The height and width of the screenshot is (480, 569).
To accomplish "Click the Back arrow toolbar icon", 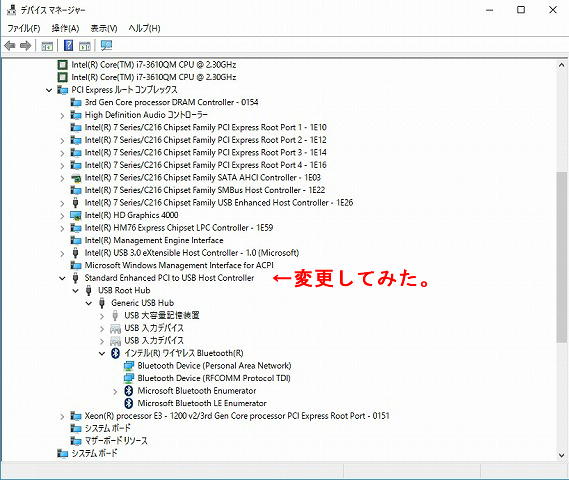I will click(x=10, y=46).
